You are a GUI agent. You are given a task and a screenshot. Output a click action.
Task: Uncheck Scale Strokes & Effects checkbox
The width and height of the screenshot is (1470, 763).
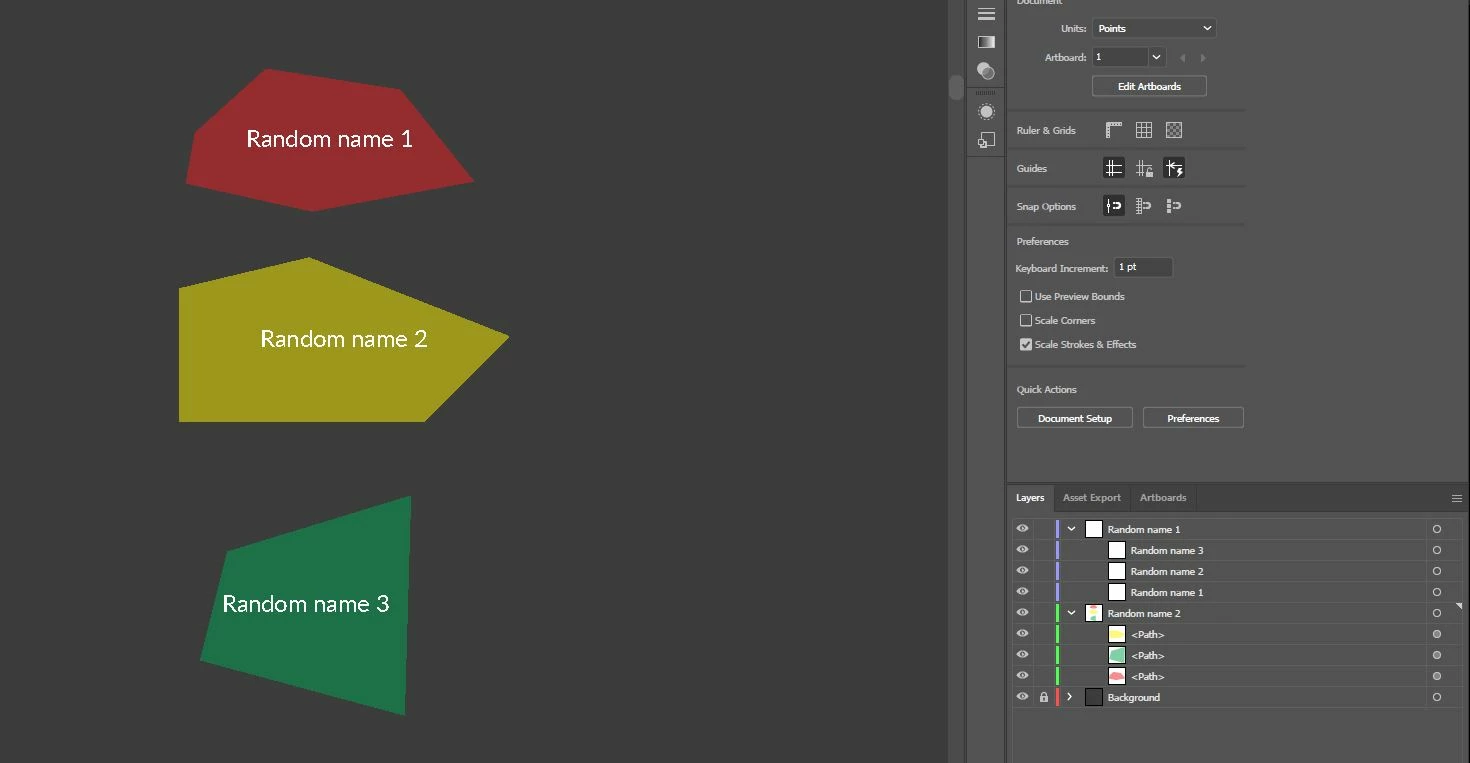(1026, 345)
